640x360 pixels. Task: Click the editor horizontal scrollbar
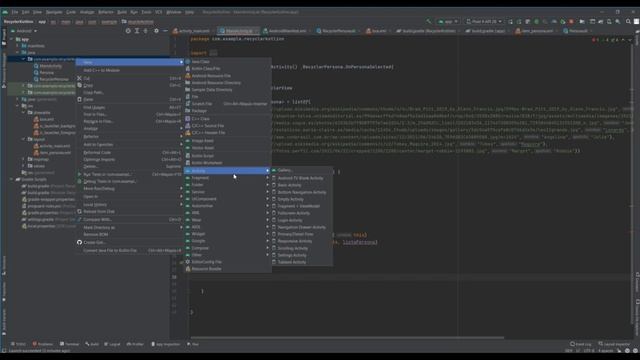[x=347, y=338]
